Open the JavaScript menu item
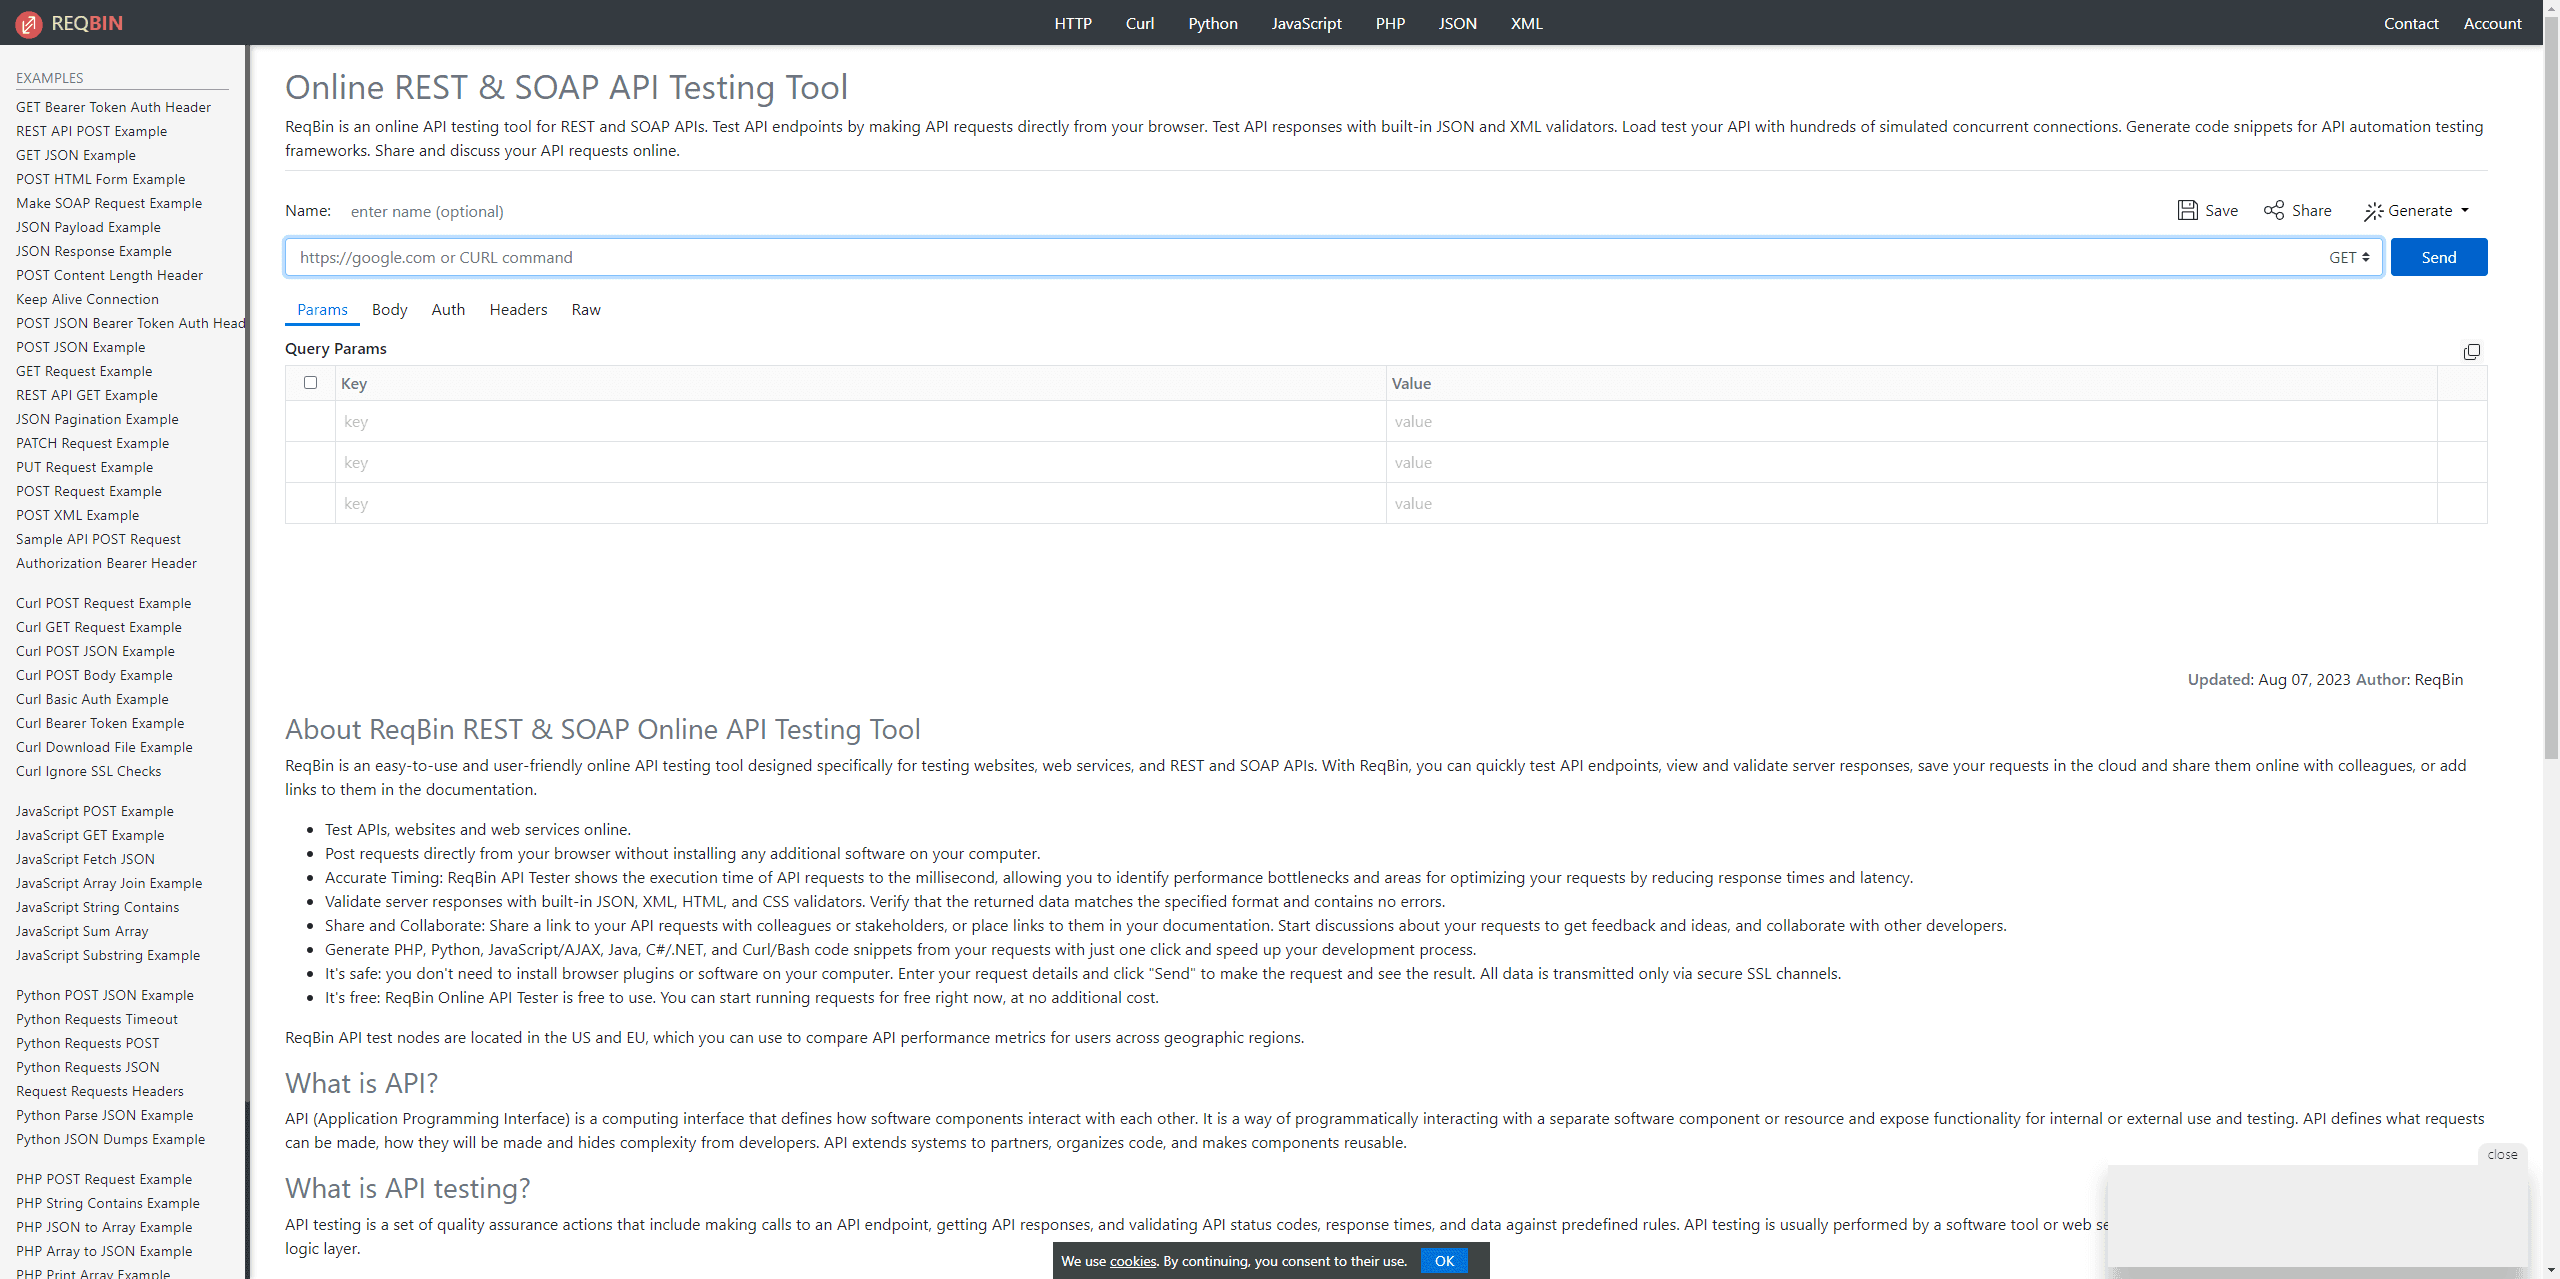 (x=1306, y=23)
